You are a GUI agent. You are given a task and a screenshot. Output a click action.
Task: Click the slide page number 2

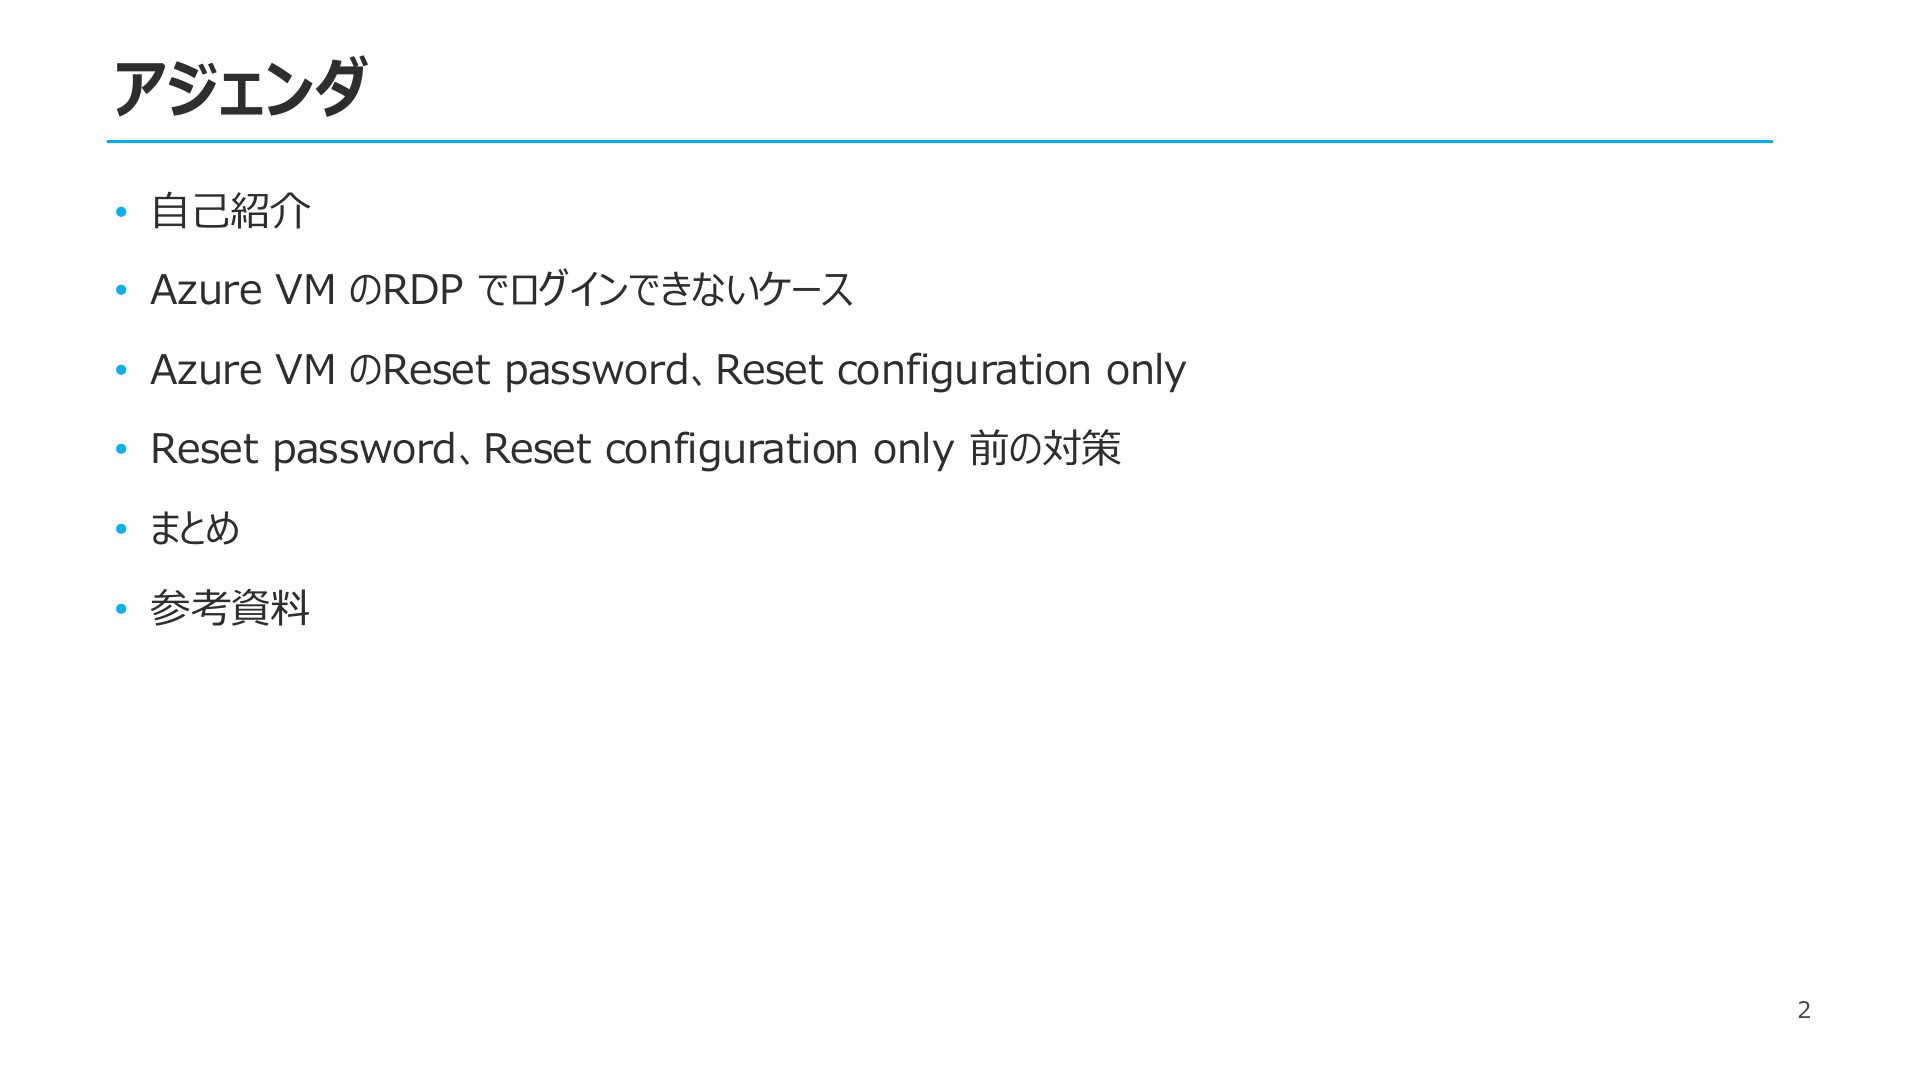click(1803, 1010)
